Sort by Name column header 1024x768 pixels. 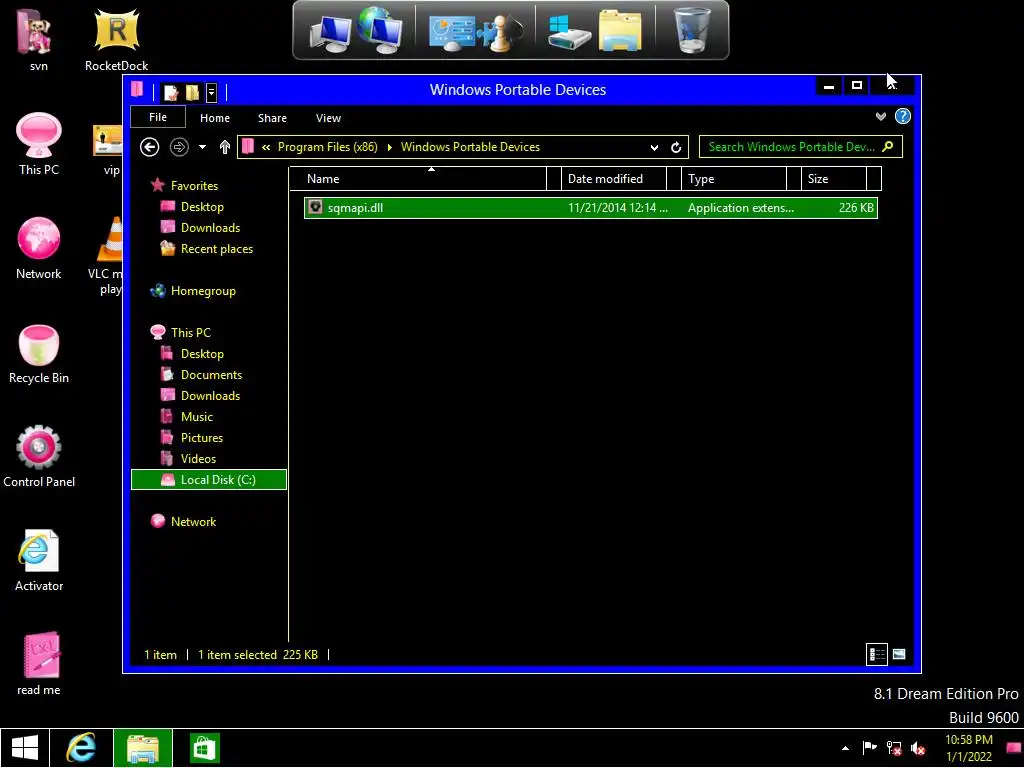tap(417, 179)
